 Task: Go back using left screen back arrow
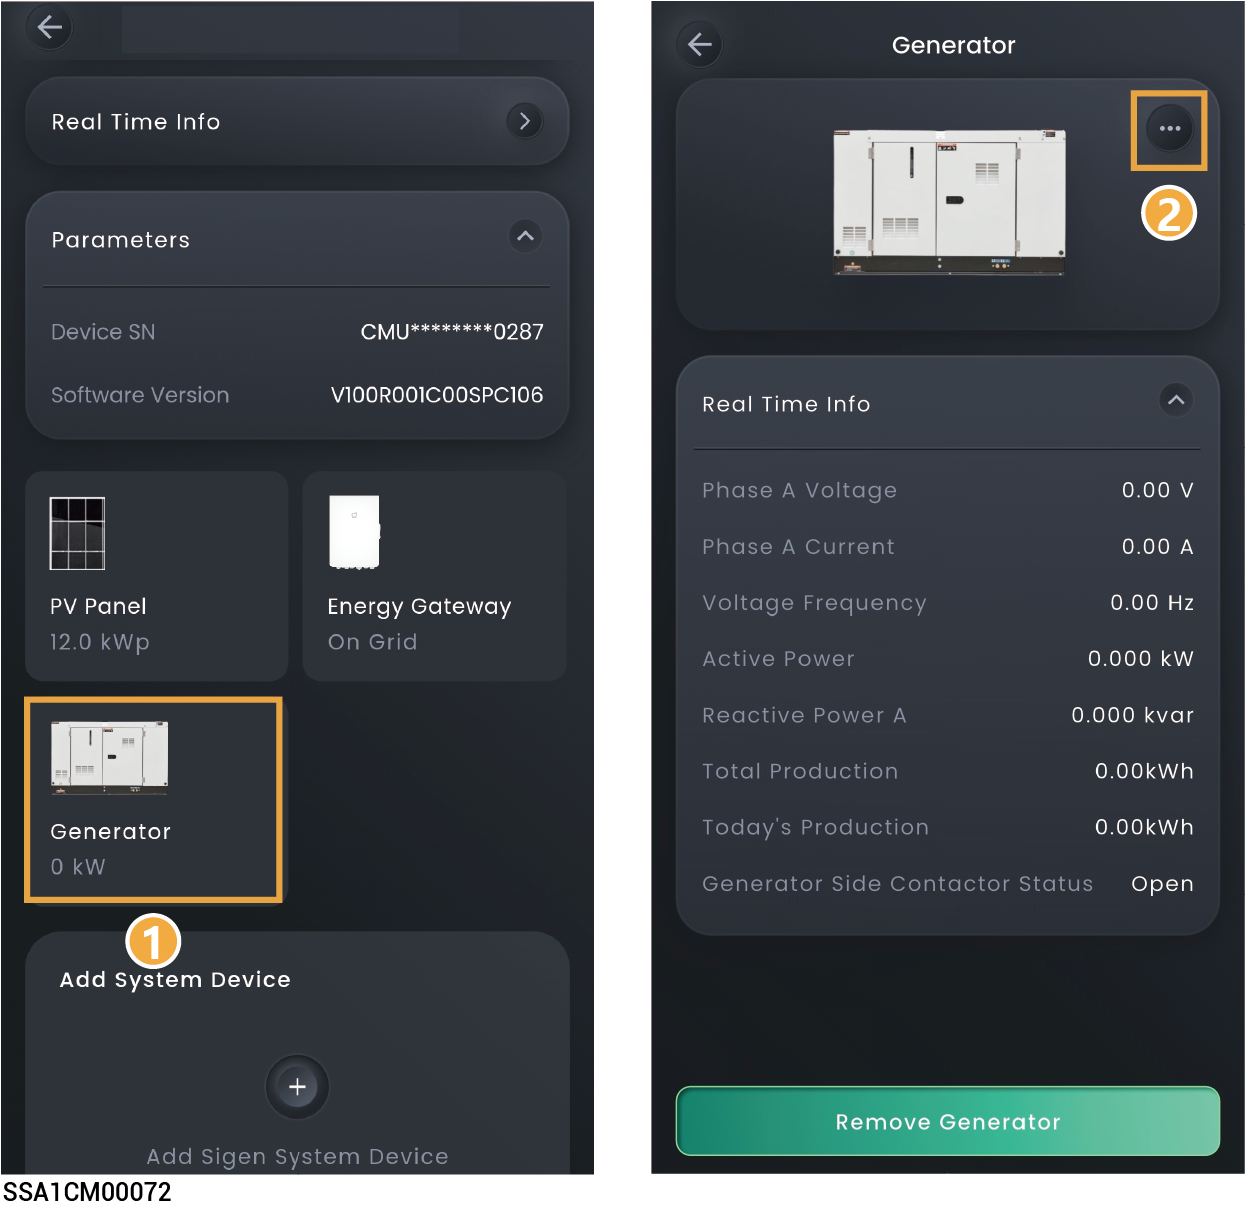point(49,27)
